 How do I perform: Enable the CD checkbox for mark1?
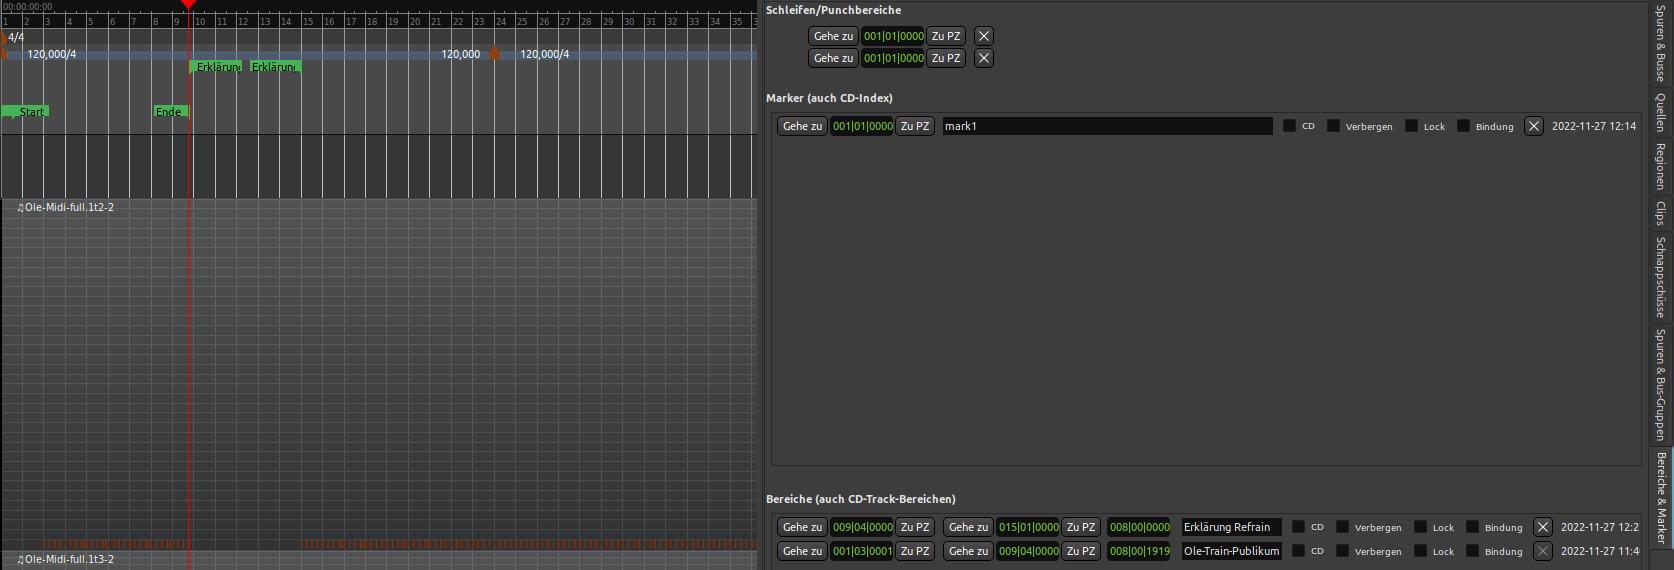pyautogui.click(x=1289, y=126)
